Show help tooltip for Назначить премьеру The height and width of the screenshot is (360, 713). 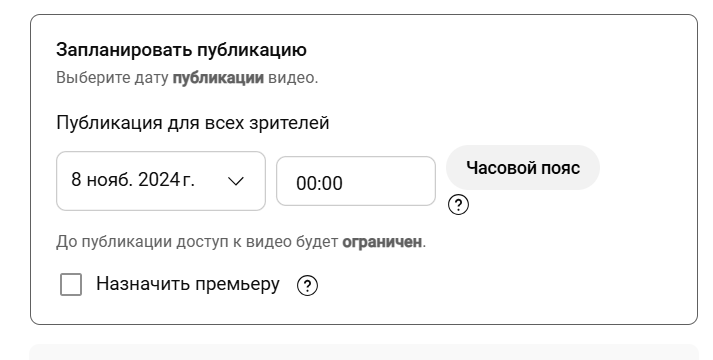tap(307, 285)
